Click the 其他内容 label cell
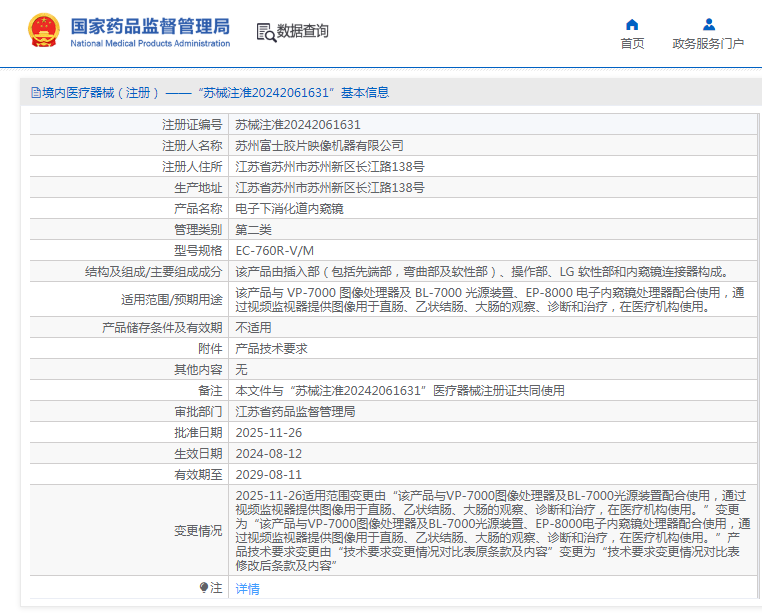This screenshot has width=762, height=614. point(129,369)
